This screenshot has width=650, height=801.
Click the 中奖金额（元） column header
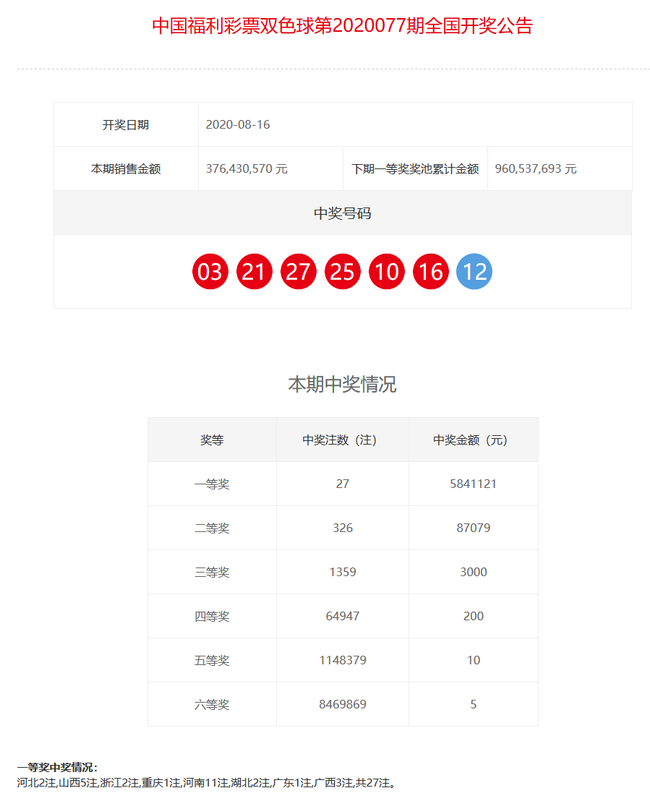click(x=473, y=440)
